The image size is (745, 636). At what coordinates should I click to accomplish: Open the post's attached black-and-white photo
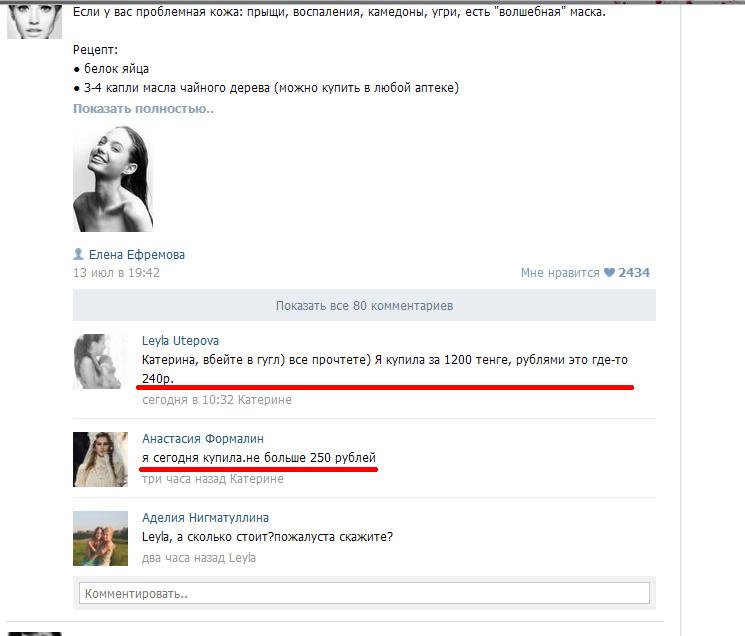coord(113,179)
